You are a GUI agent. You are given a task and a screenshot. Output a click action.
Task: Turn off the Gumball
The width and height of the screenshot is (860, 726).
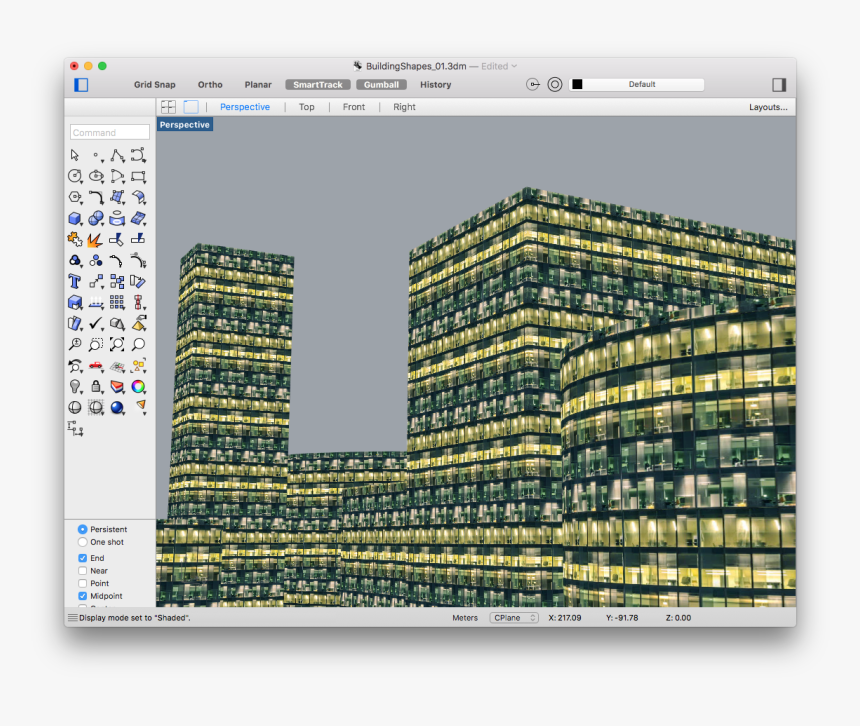click(x=381, y=84)
